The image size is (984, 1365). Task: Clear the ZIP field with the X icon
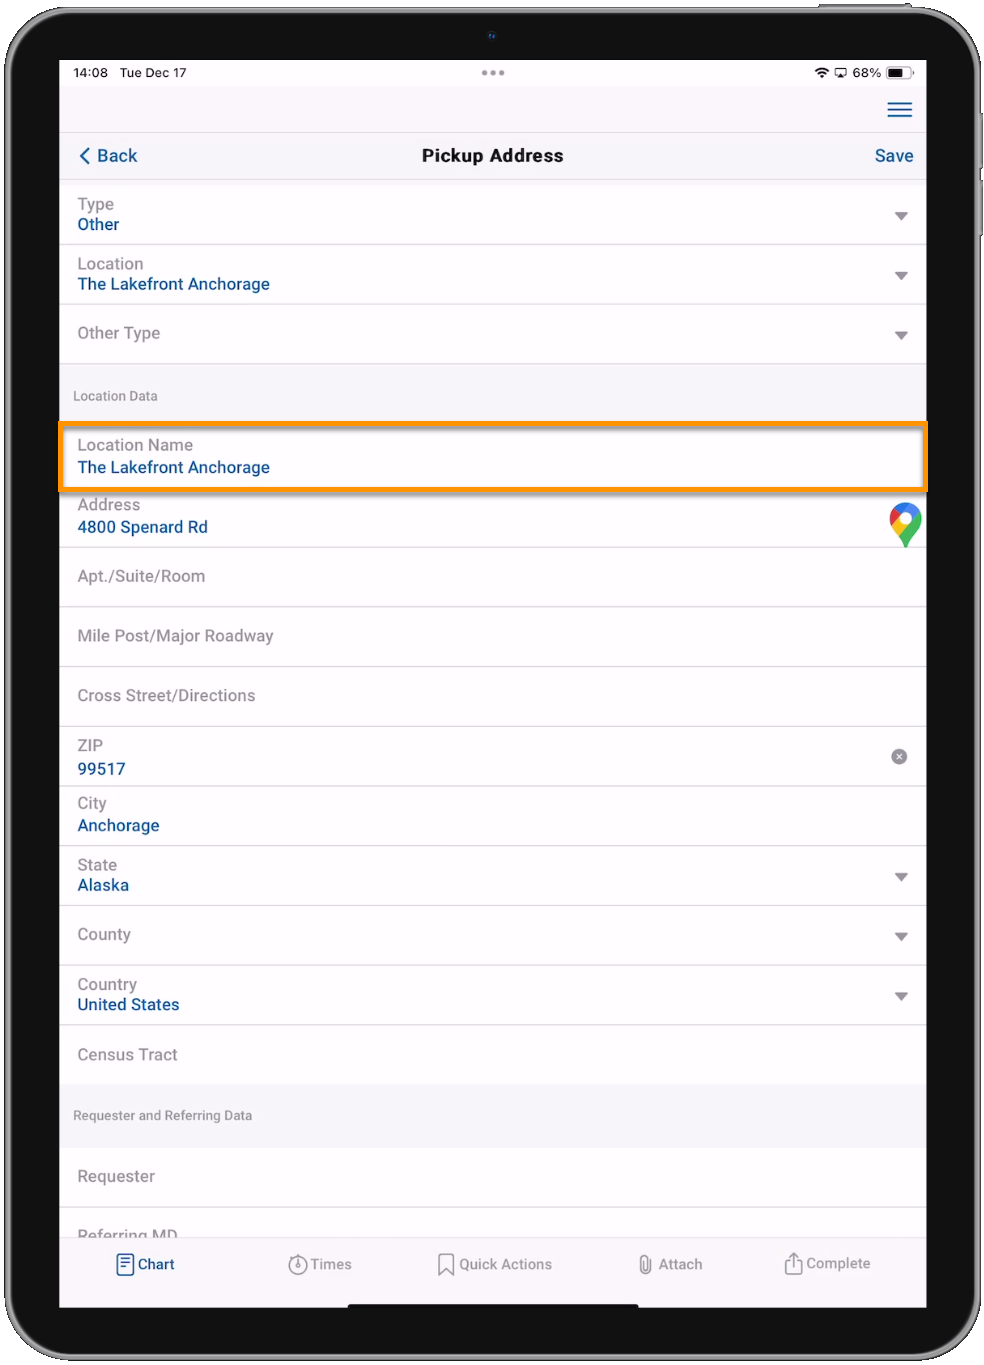[899, 757]
